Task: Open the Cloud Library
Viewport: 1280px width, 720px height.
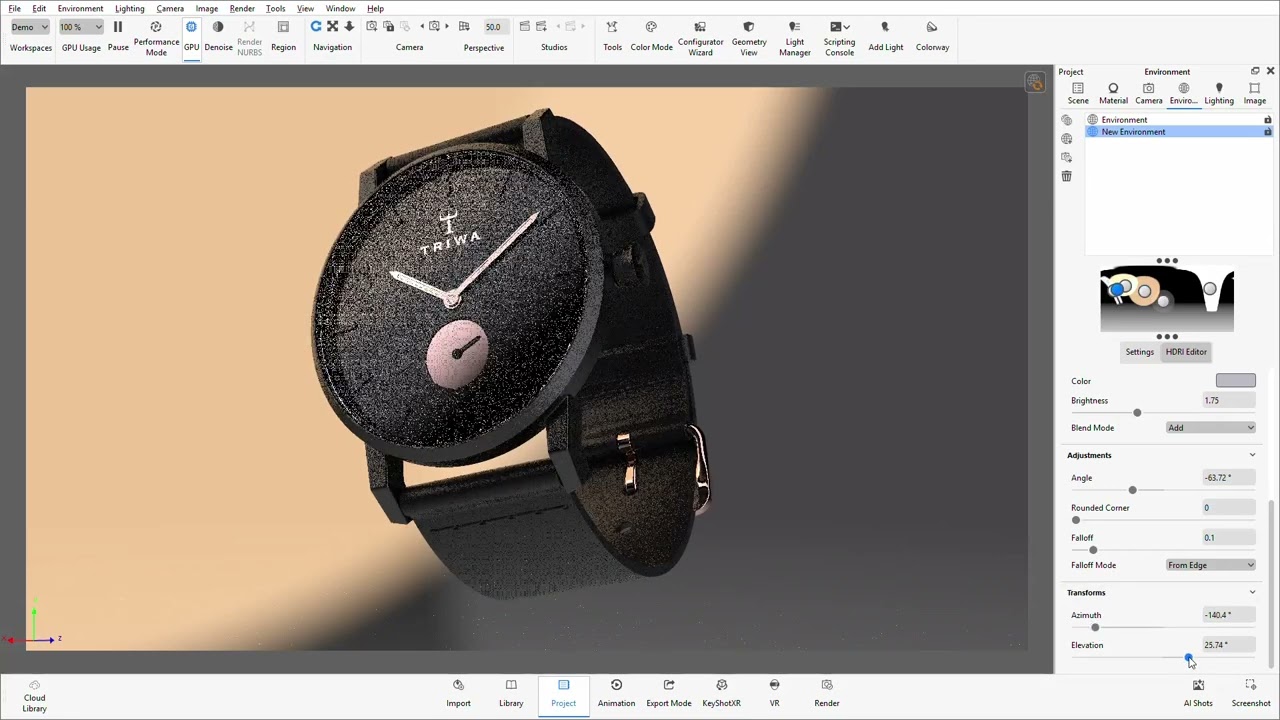Action: click(x=35, y=696)
